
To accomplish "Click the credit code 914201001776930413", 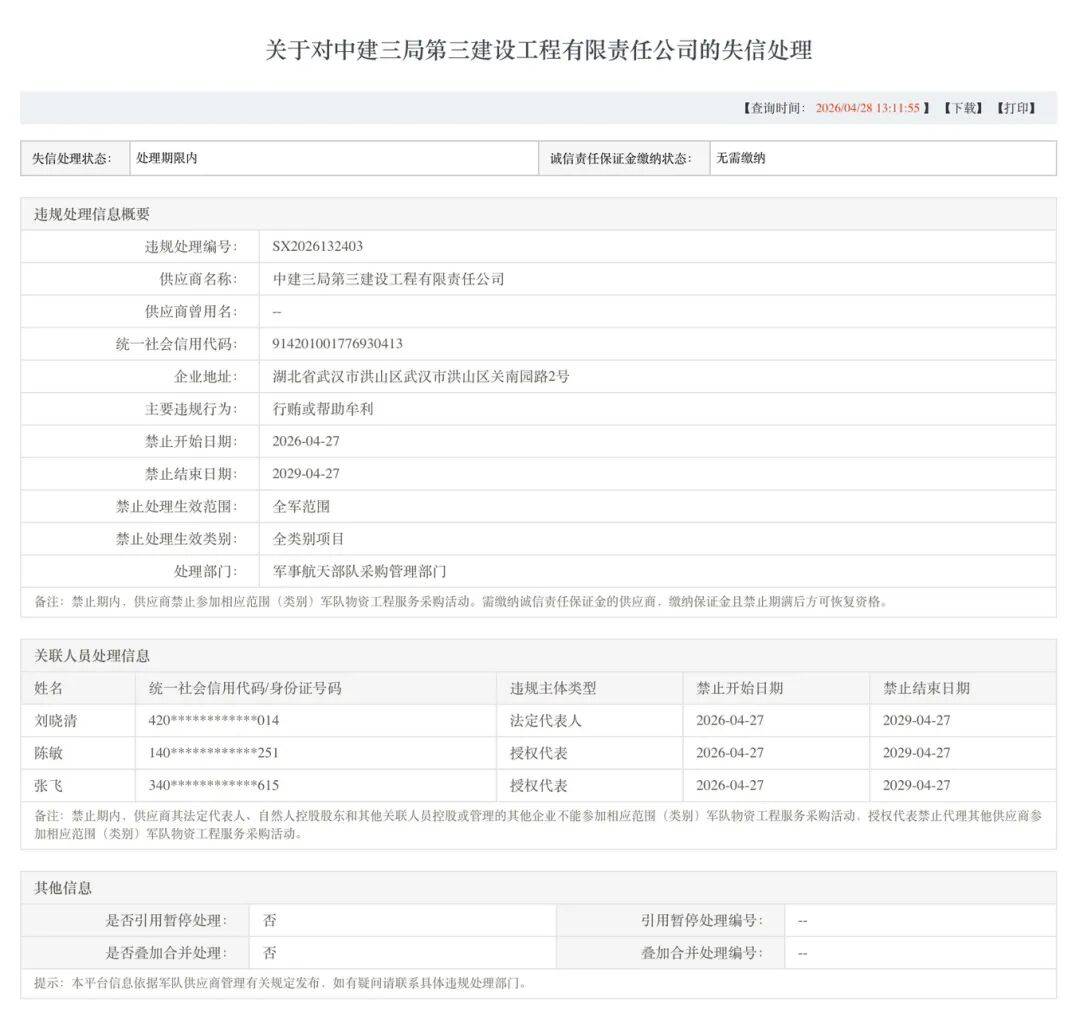I will (x=337, y=344).
